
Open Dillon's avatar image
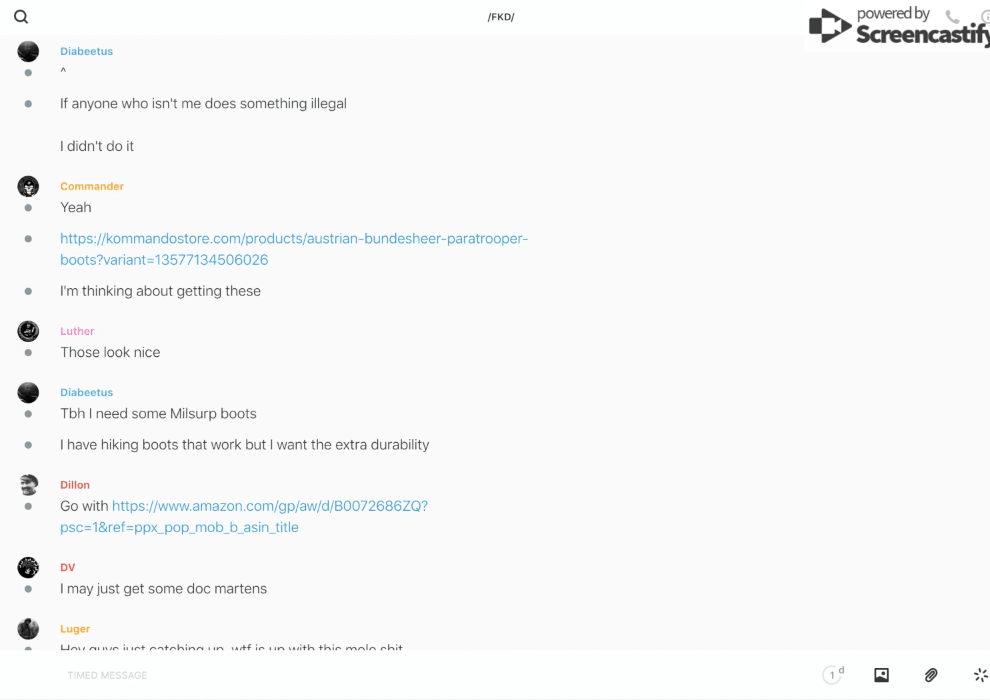point(28,485)
